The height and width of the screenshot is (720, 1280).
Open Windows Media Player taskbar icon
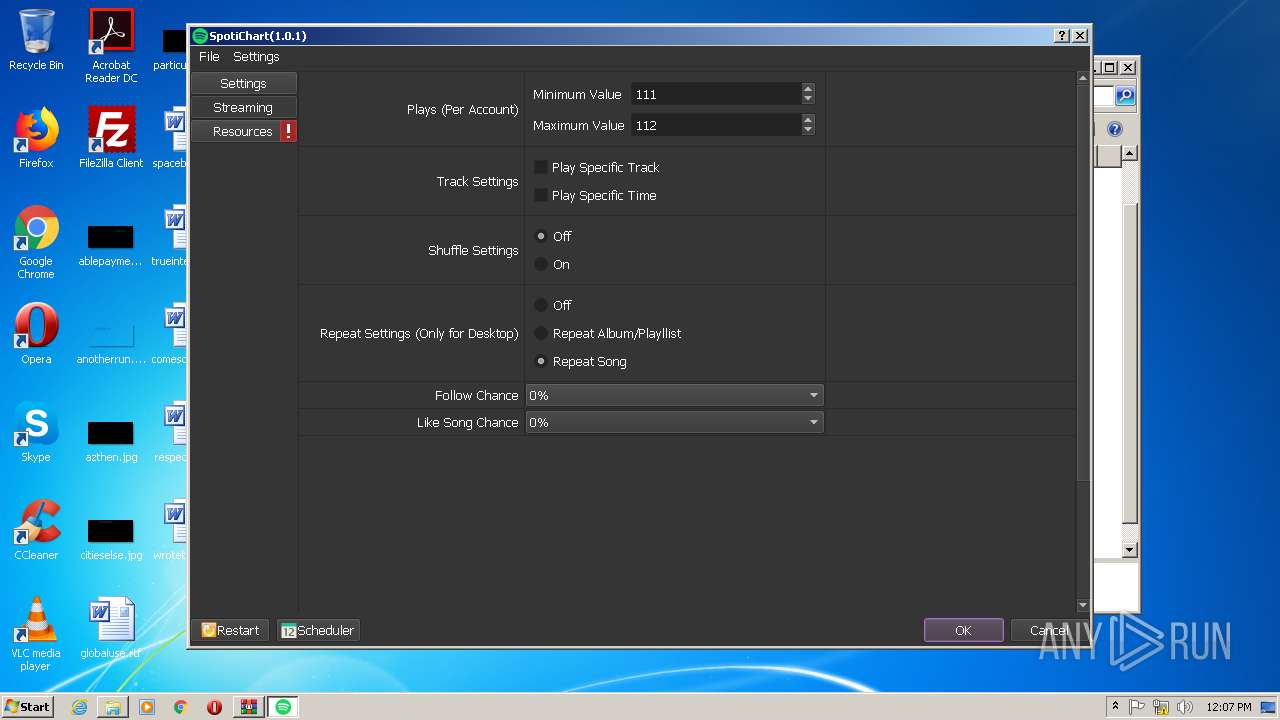[147, 707]
